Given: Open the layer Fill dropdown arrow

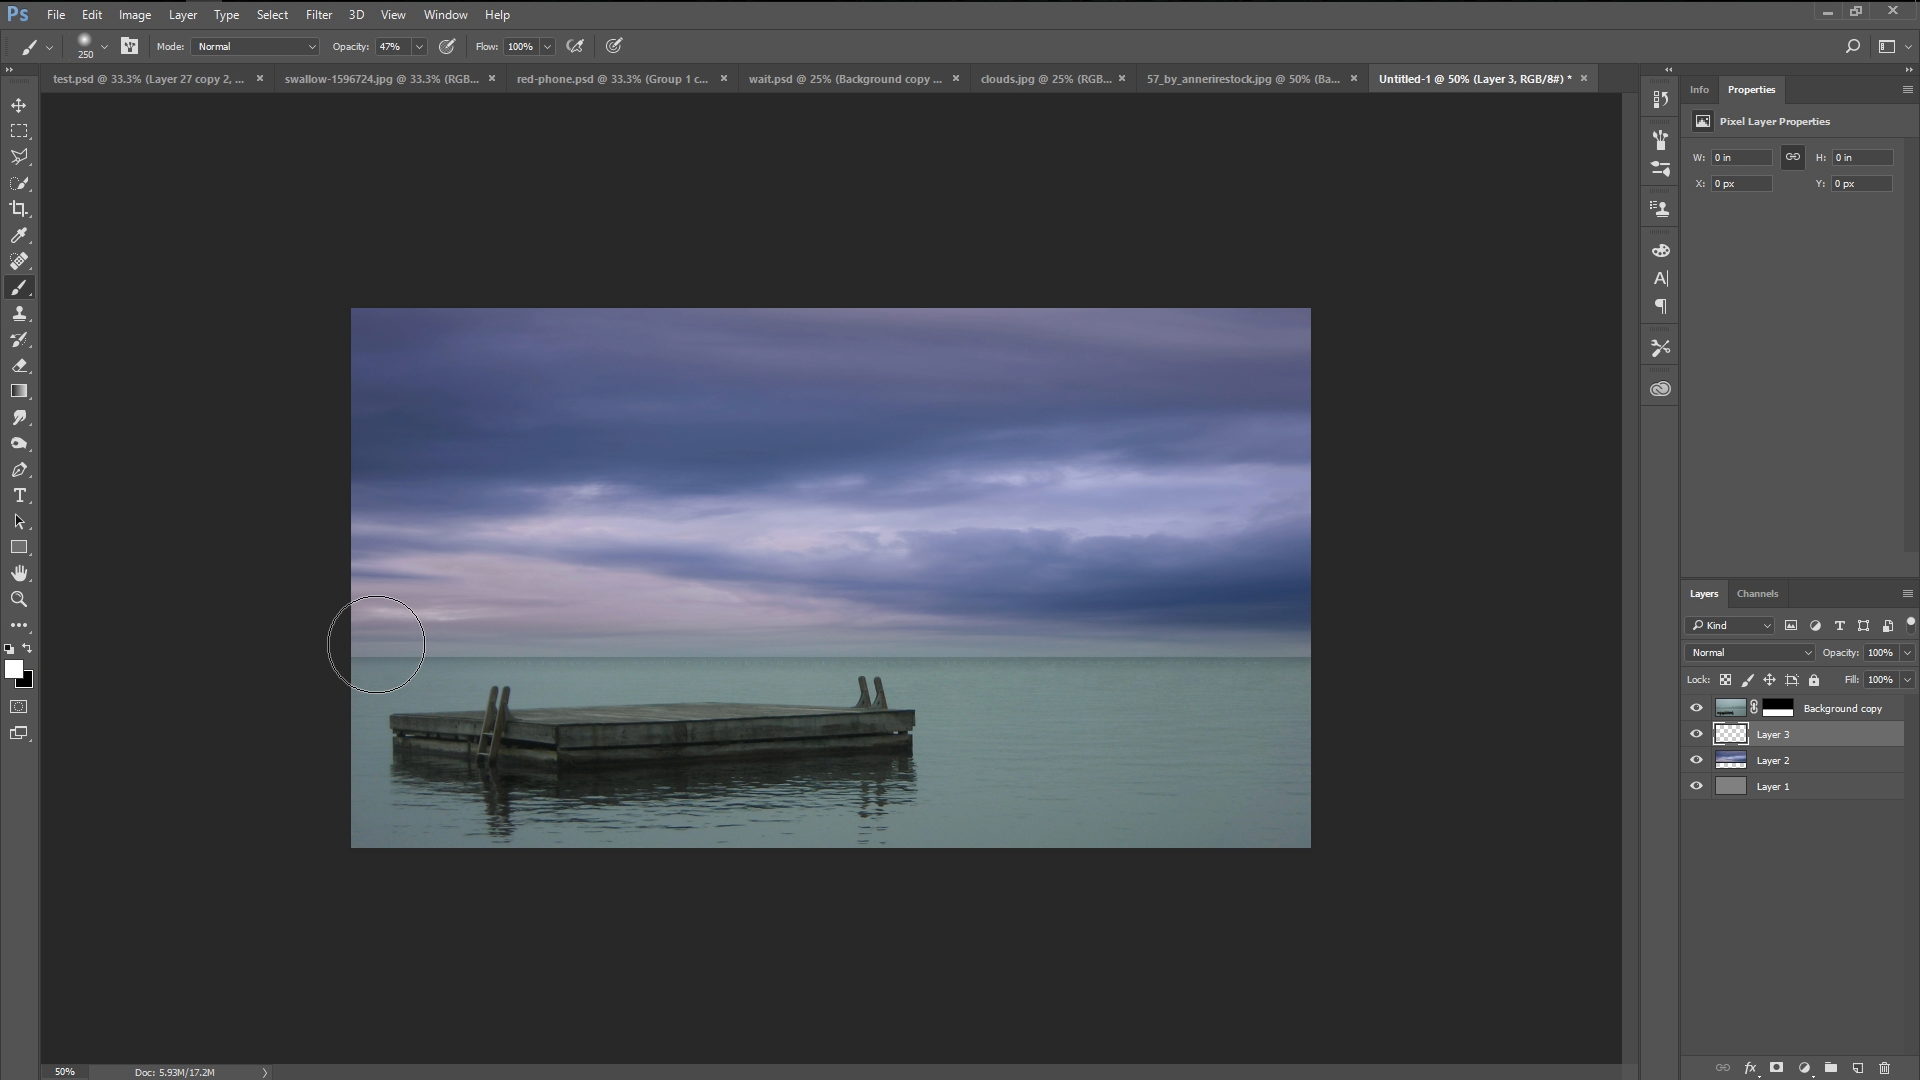Looking at the screenshot, I should [x=1907, y=680].
